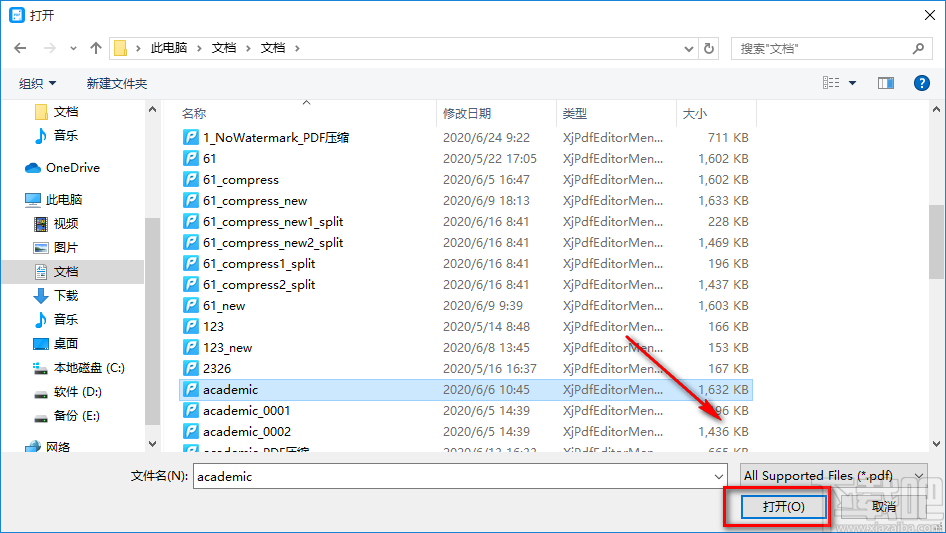This screenshot has width=946, height=533.
Task: Open the recent locations dropdown arrow
Action: pyautogui.click(x=73, y=48)
